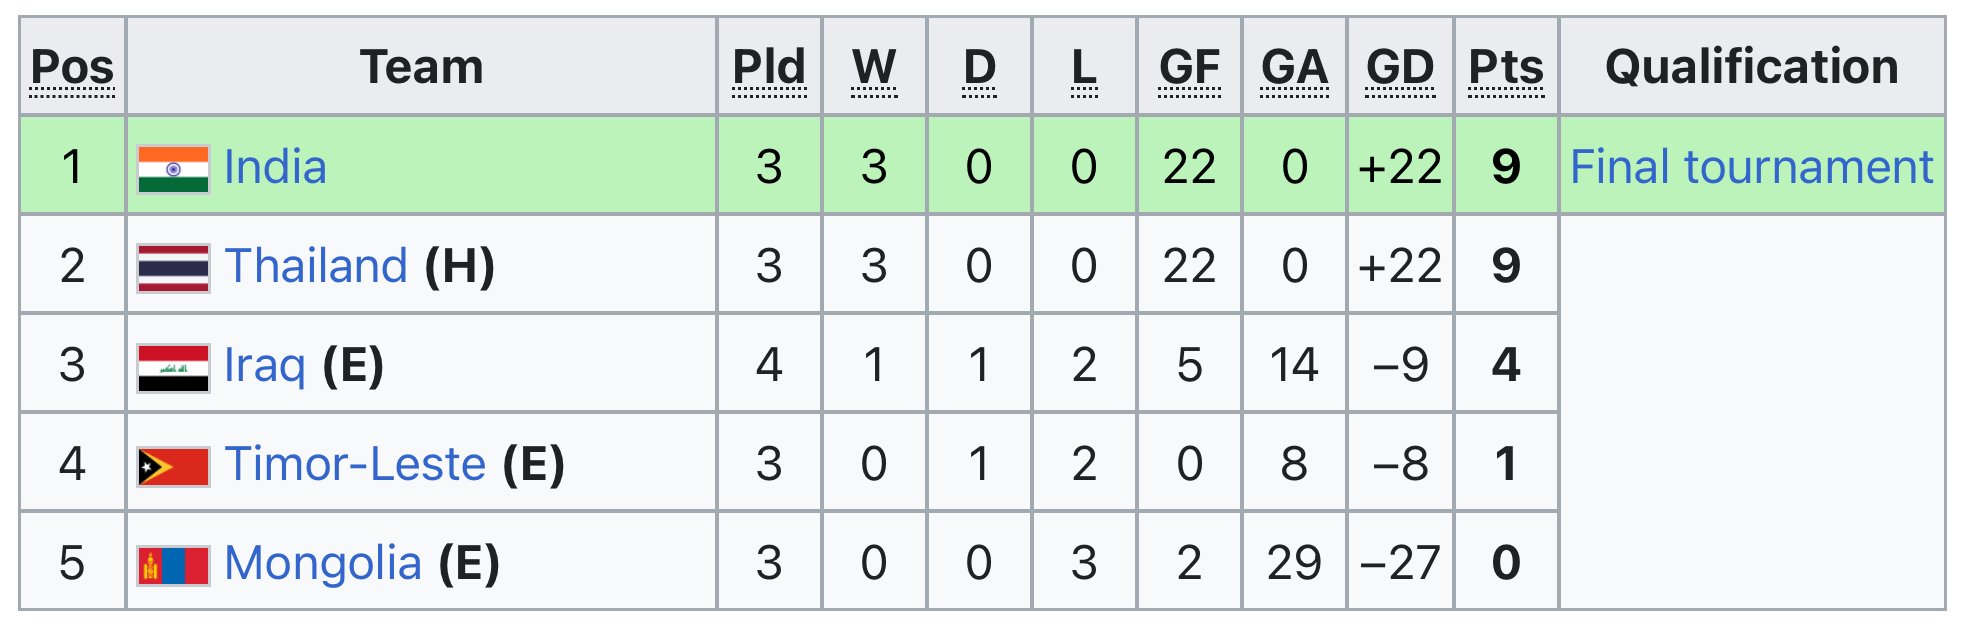Click the Thailand flag icon
The image size is (1968, 629).
173,268
